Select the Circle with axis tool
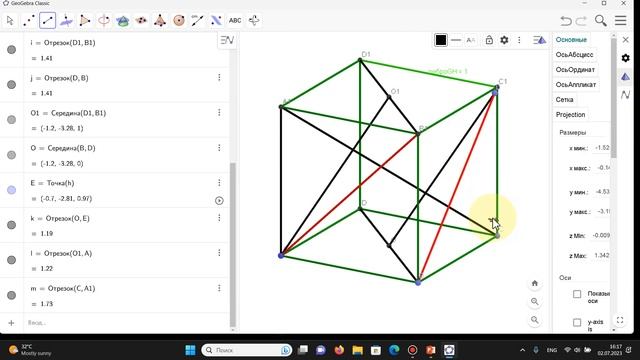Screen dimensions: 640x360 pyautogui.click(x=104, y=20)
